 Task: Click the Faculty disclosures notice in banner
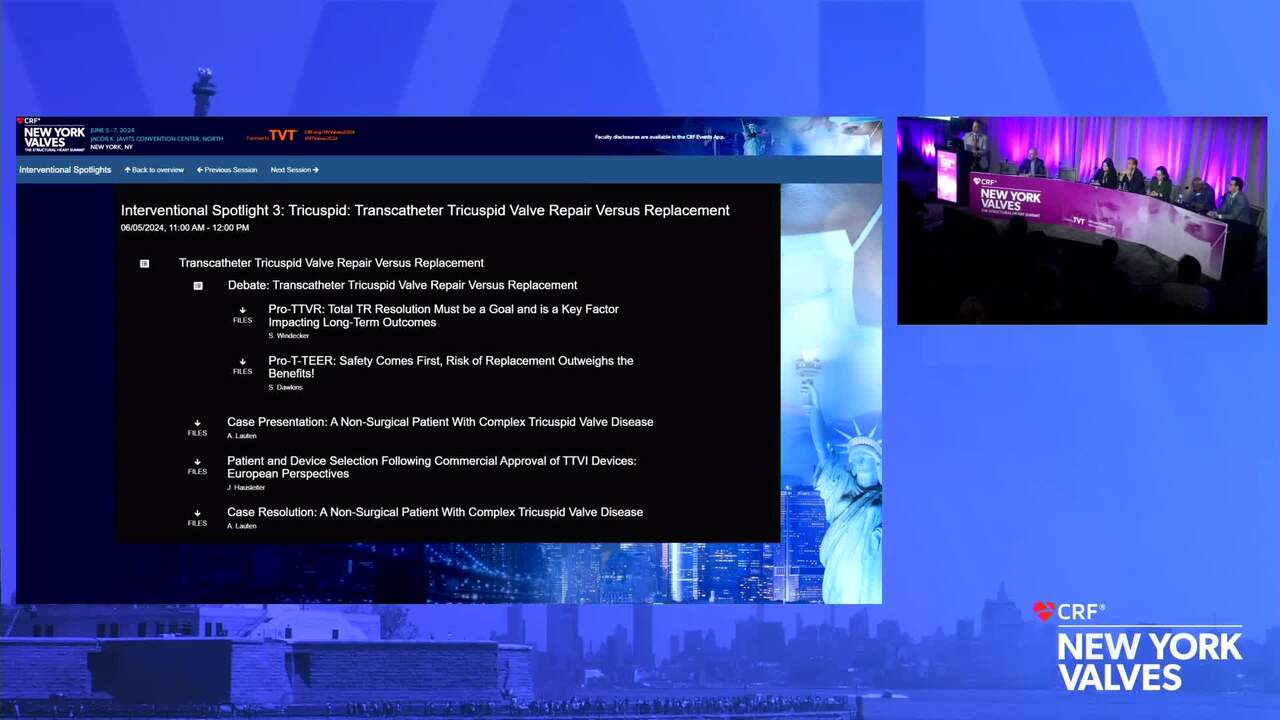point(660,137)
